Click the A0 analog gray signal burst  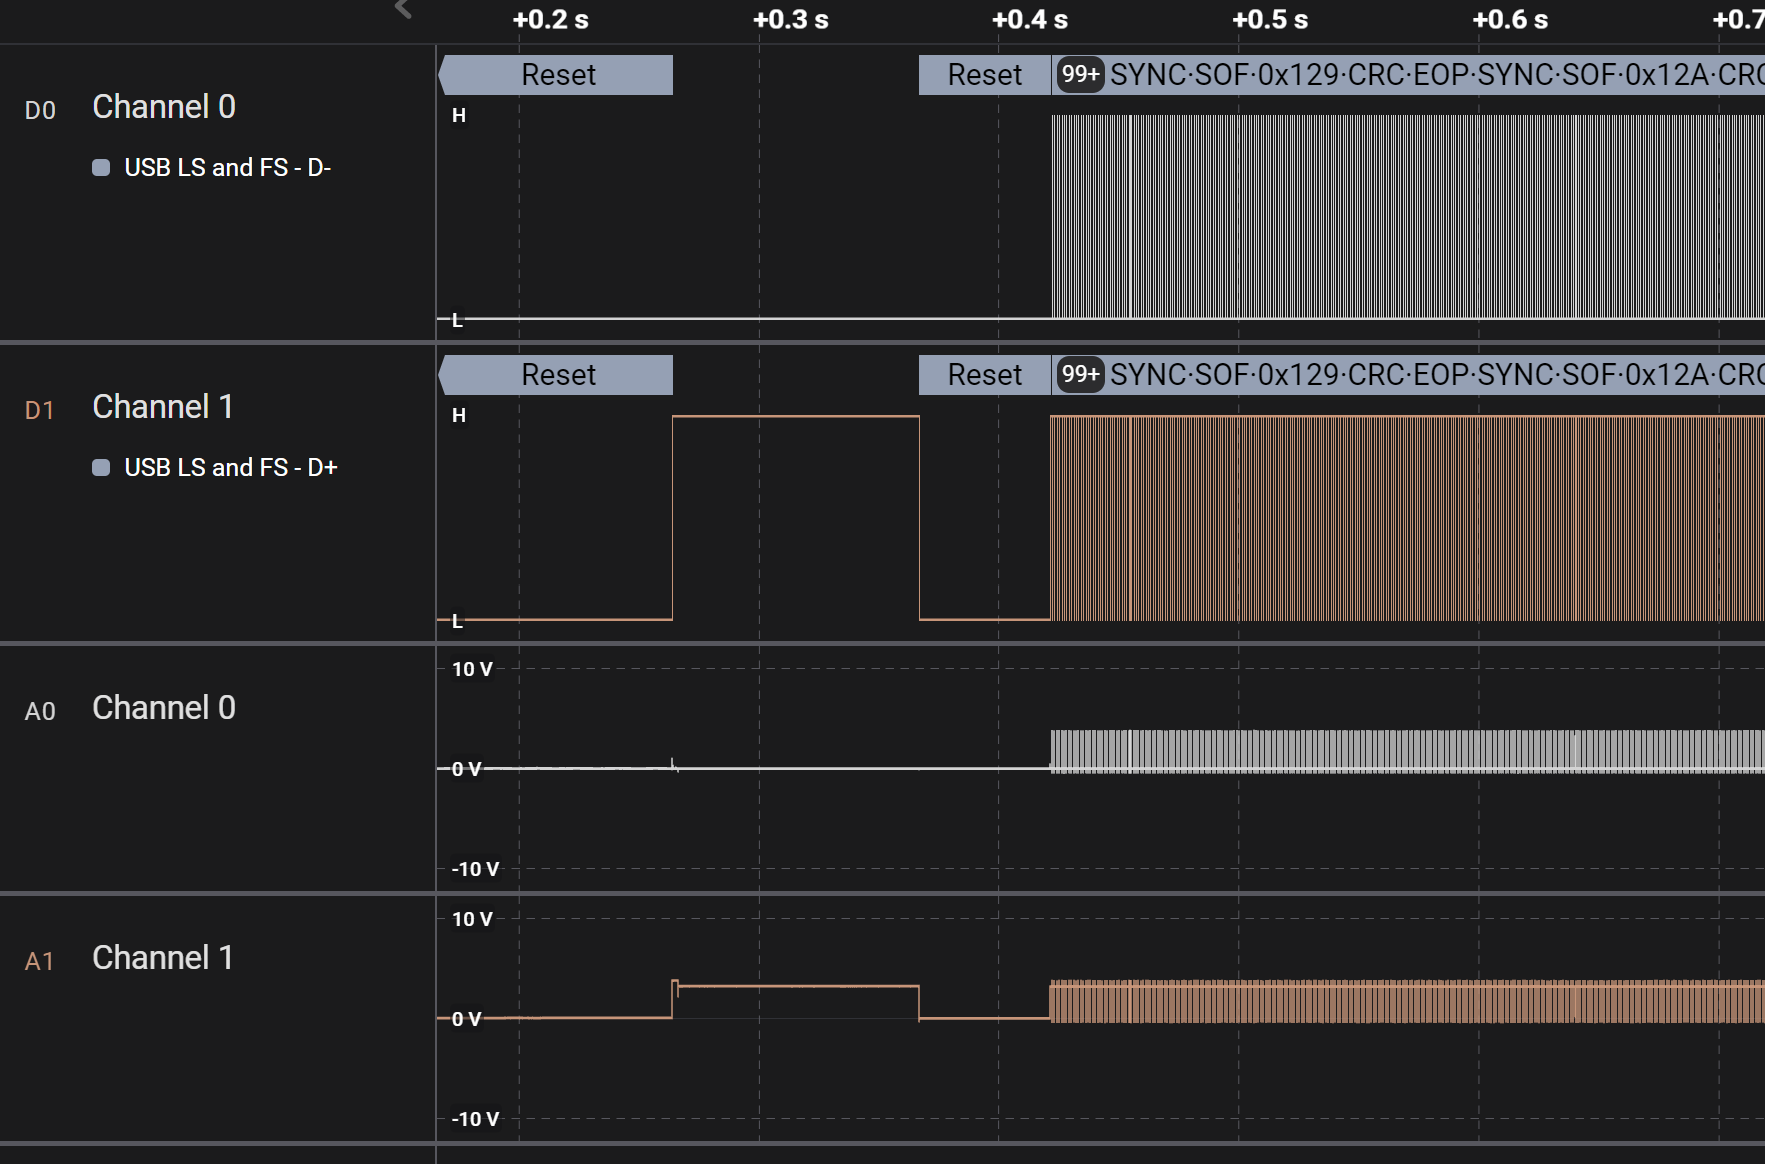[x=1407, y=751]
